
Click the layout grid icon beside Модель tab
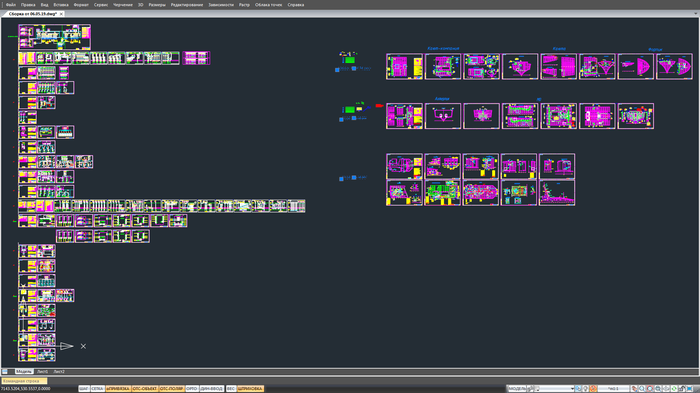(x=5, y=372)
